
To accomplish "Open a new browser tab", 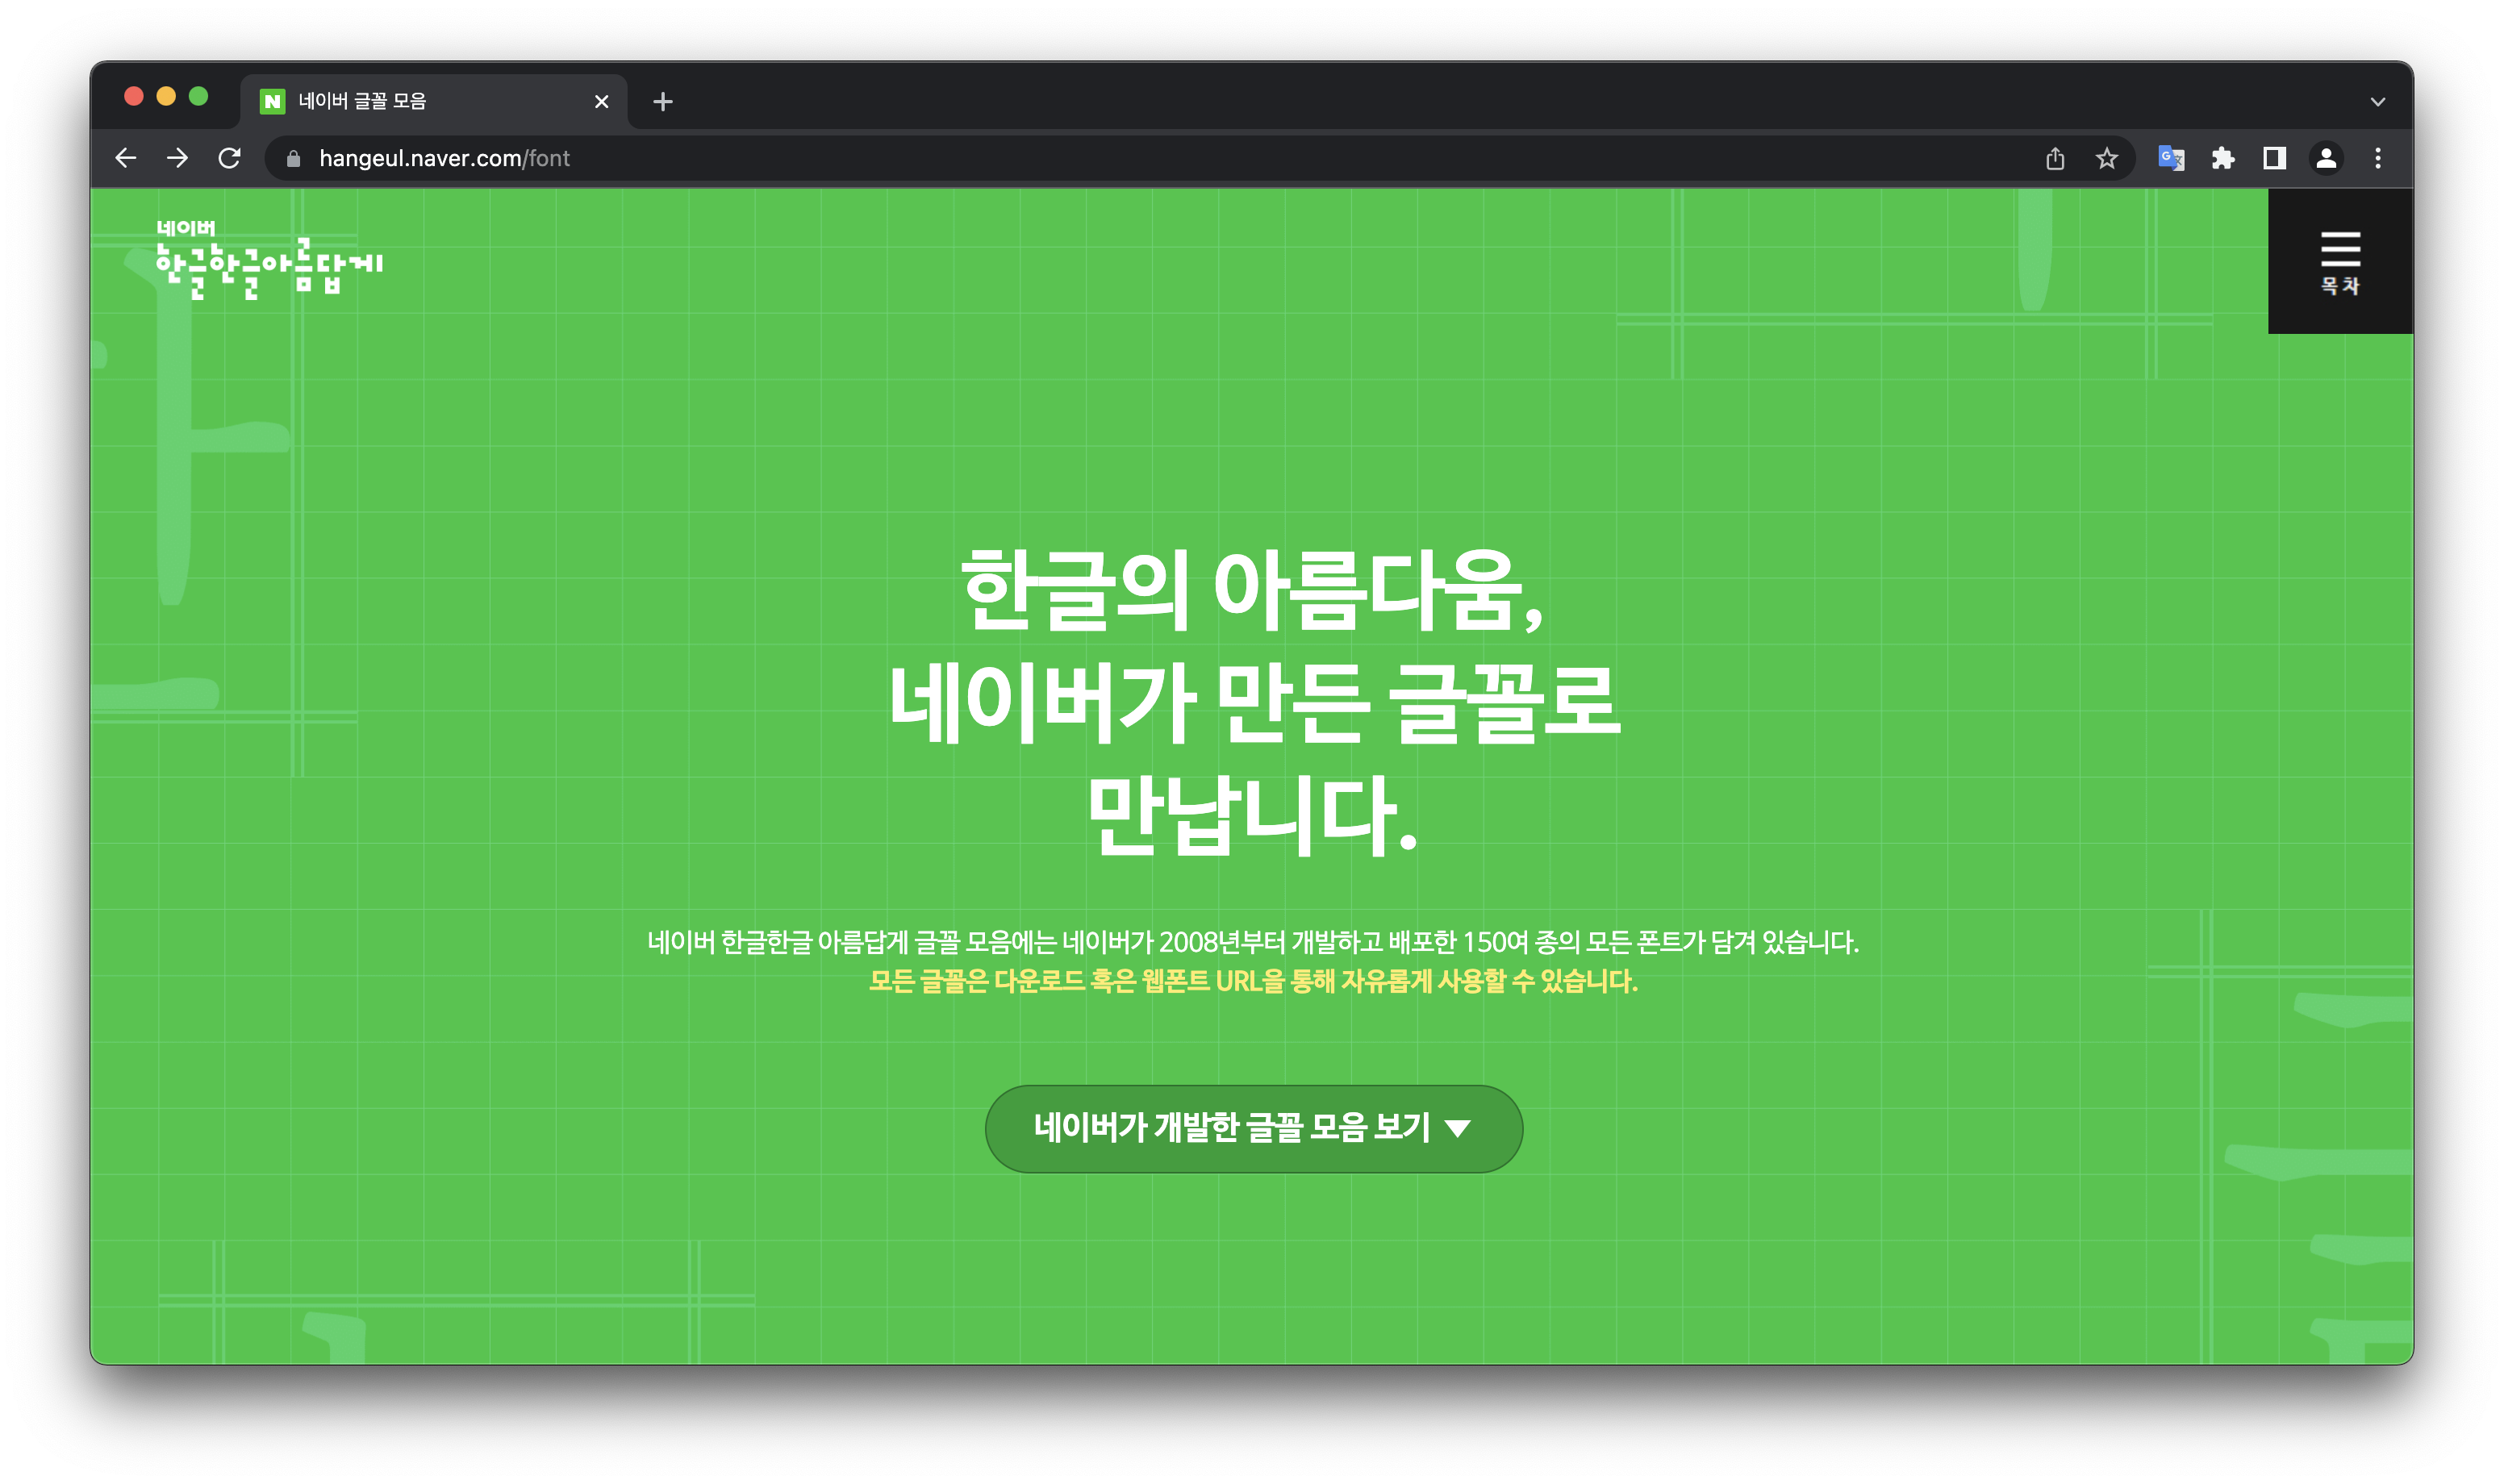I will [663, 101].
